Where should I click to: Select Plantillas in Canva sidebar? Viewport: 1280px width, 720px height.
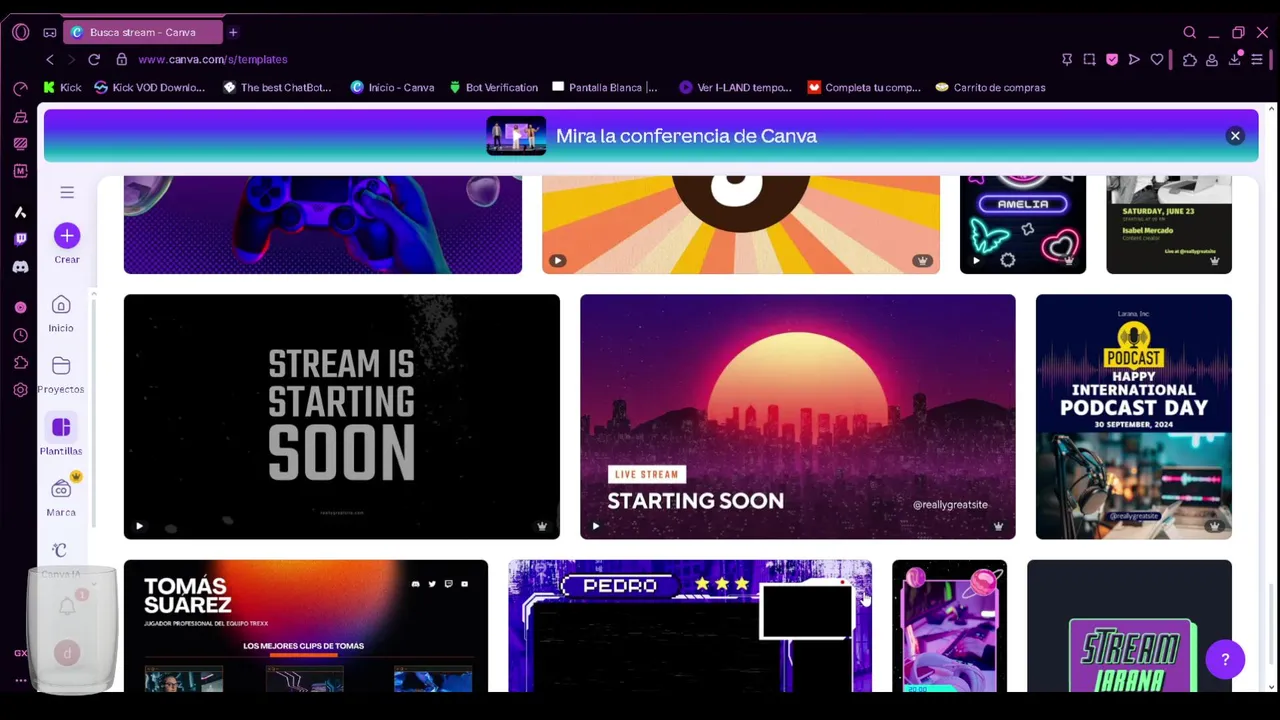pos(61,436)
